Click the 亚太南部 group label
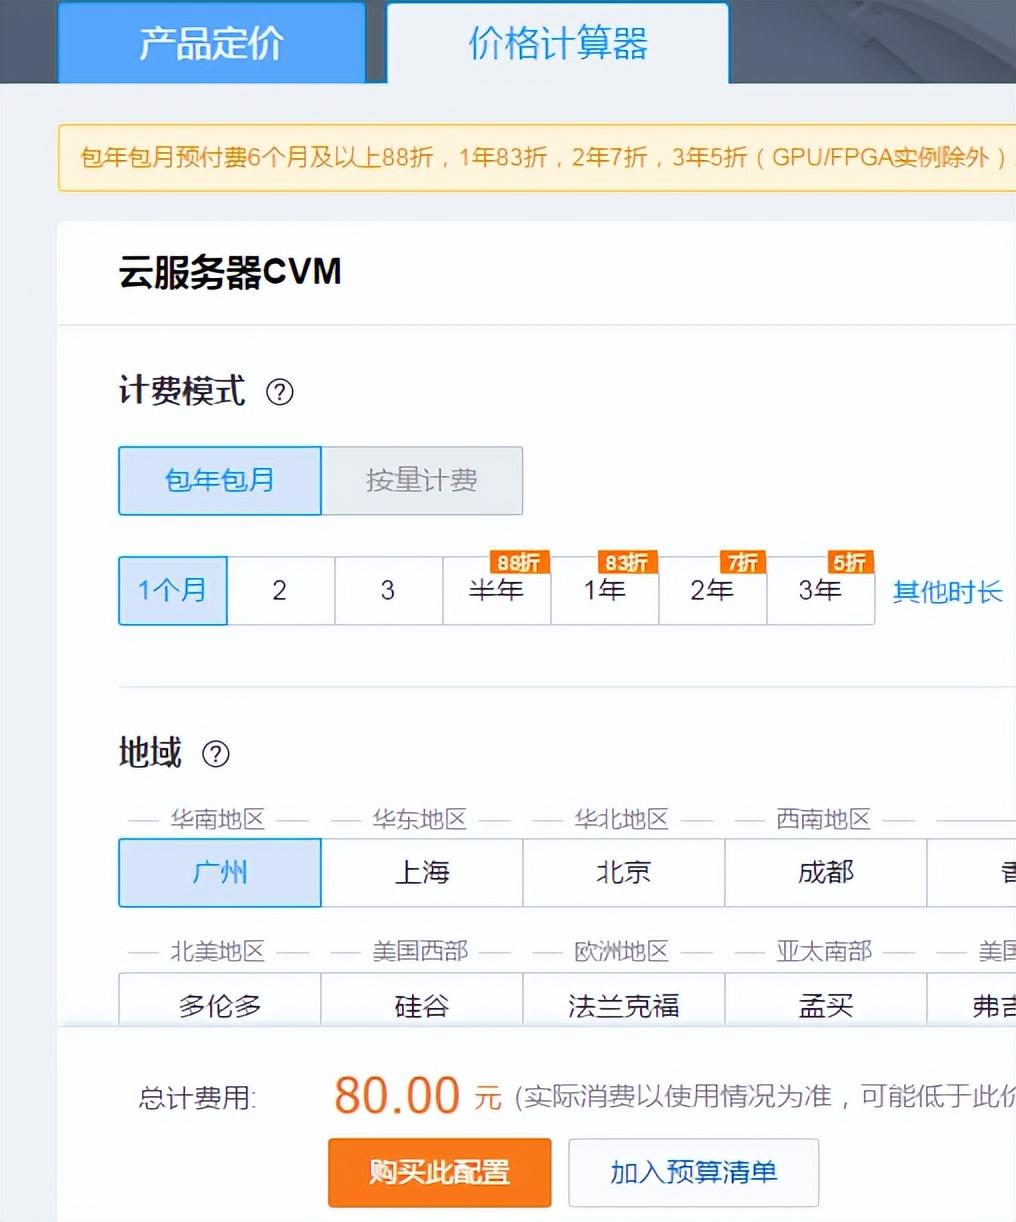Viewport: 1016px width, 1222px height. click(x=824, y=951)
